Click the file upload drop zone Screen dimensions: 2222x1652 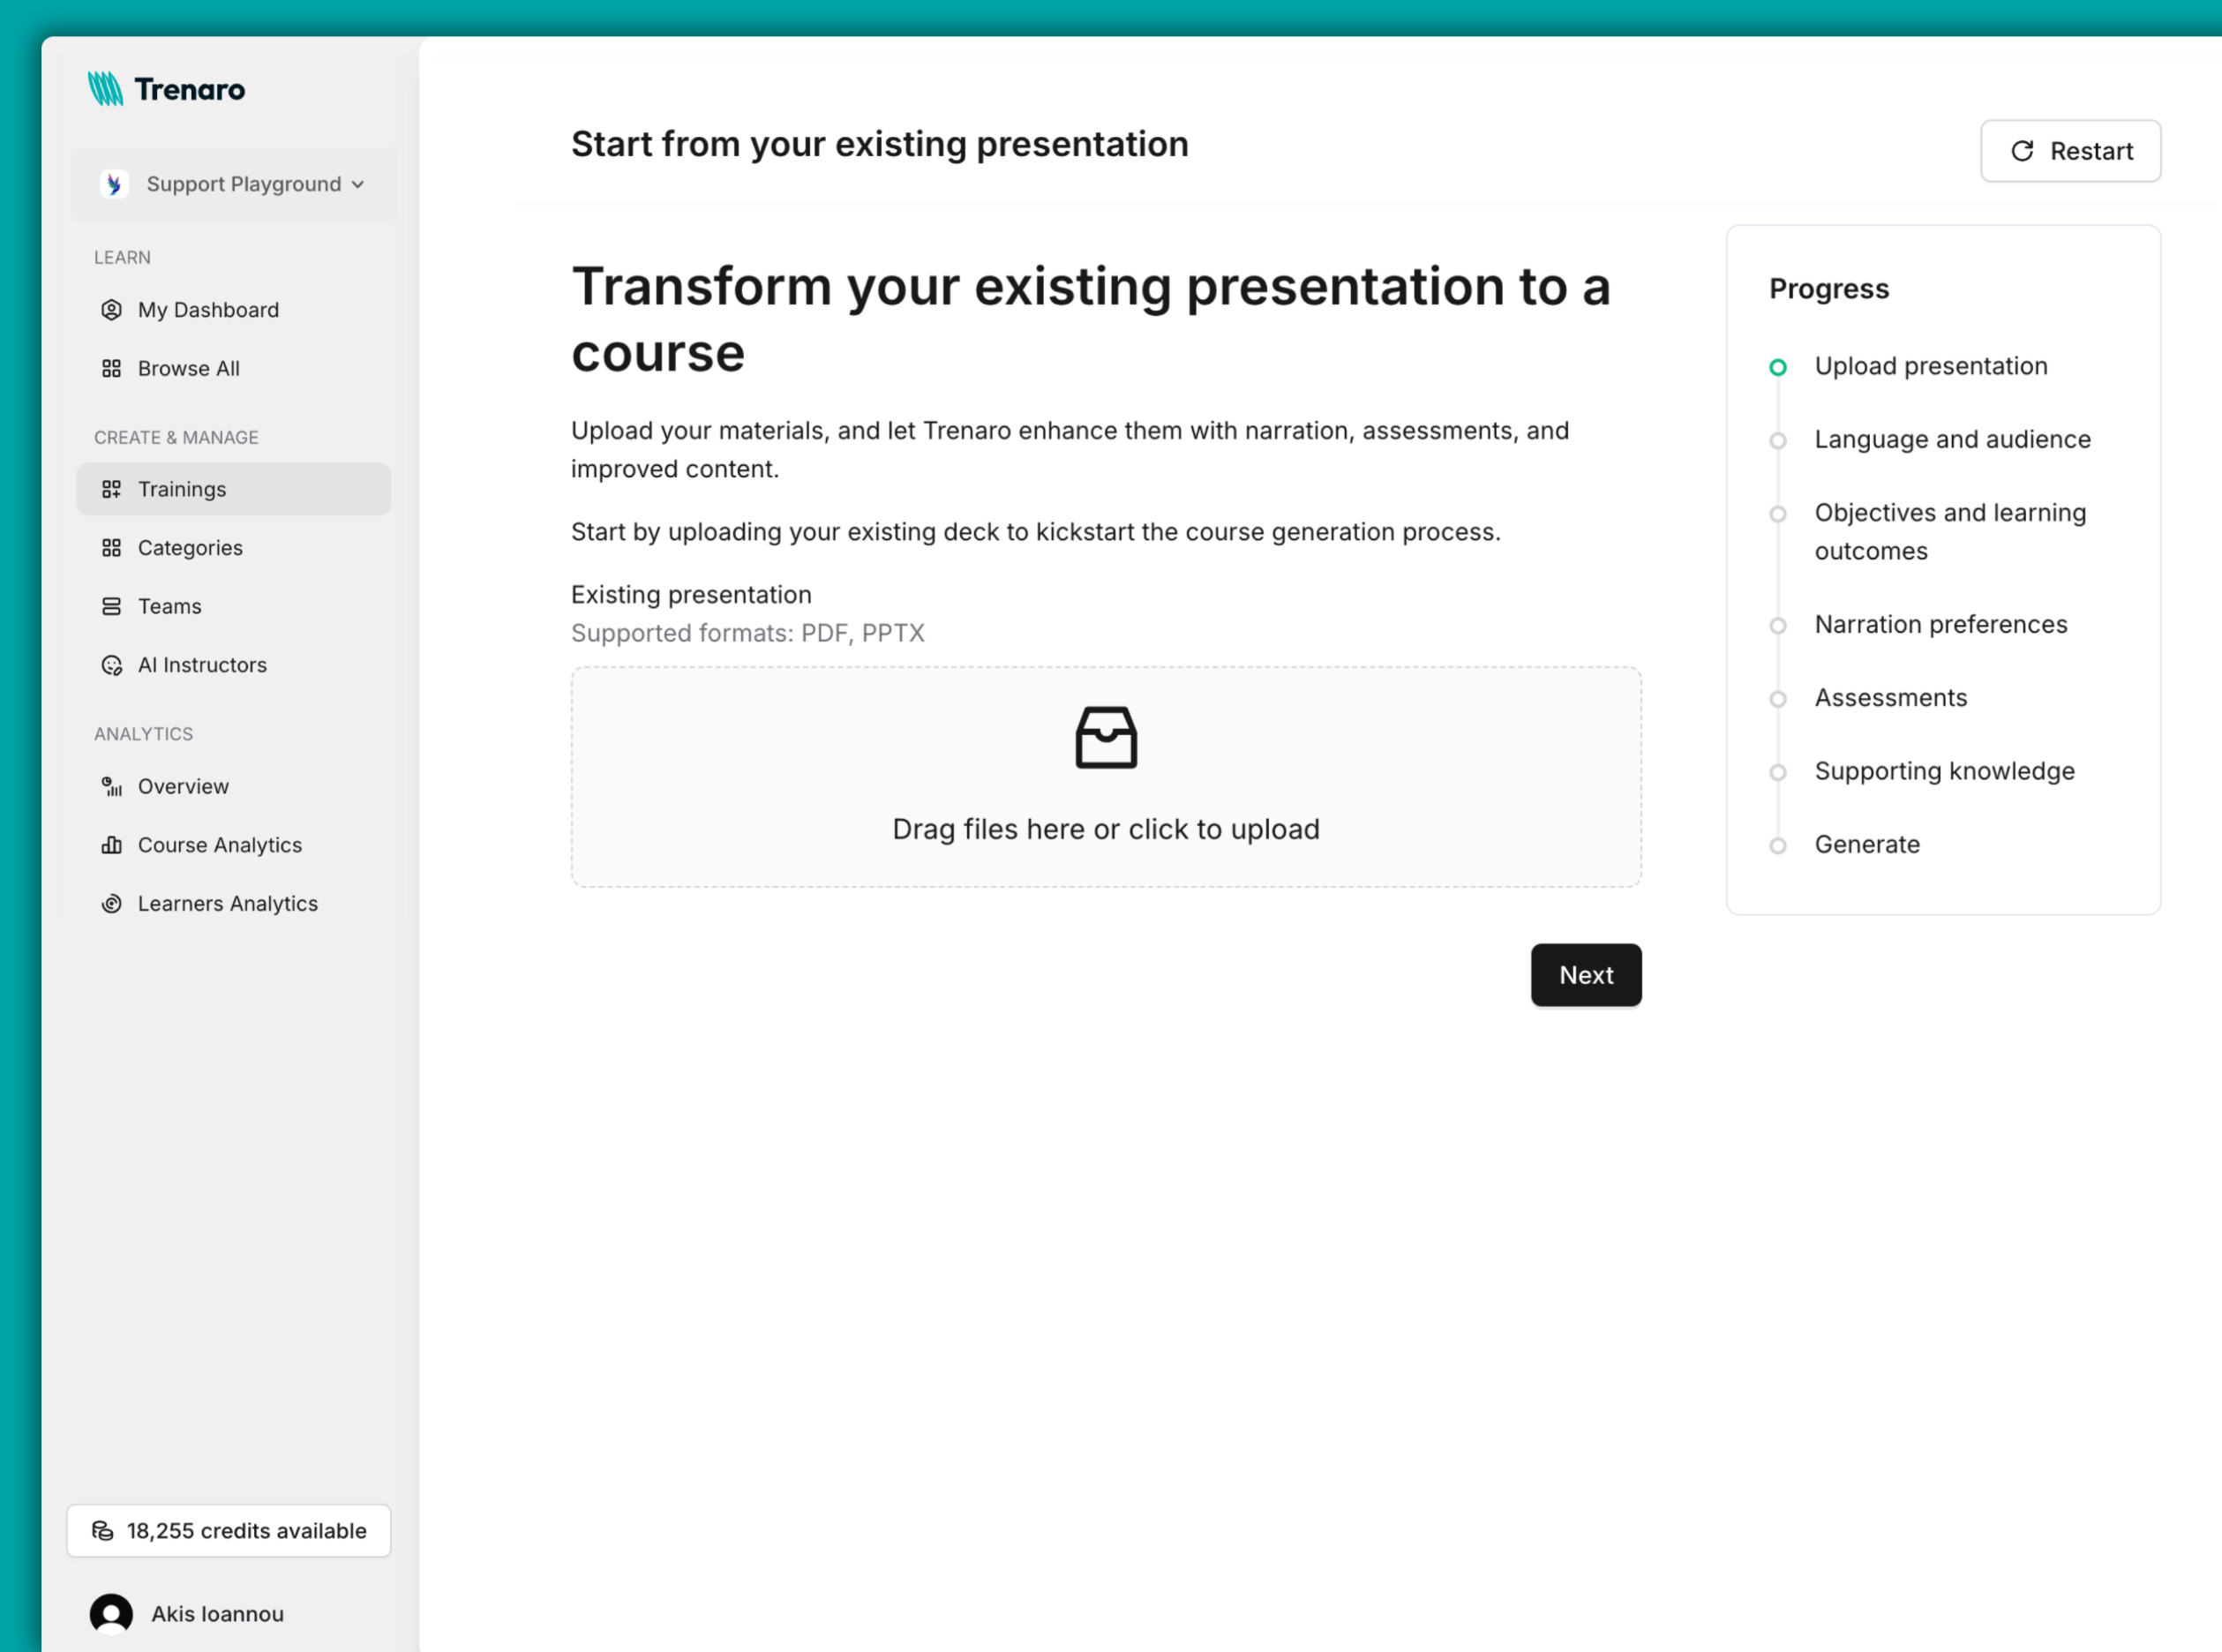(x=1105, y=777)
